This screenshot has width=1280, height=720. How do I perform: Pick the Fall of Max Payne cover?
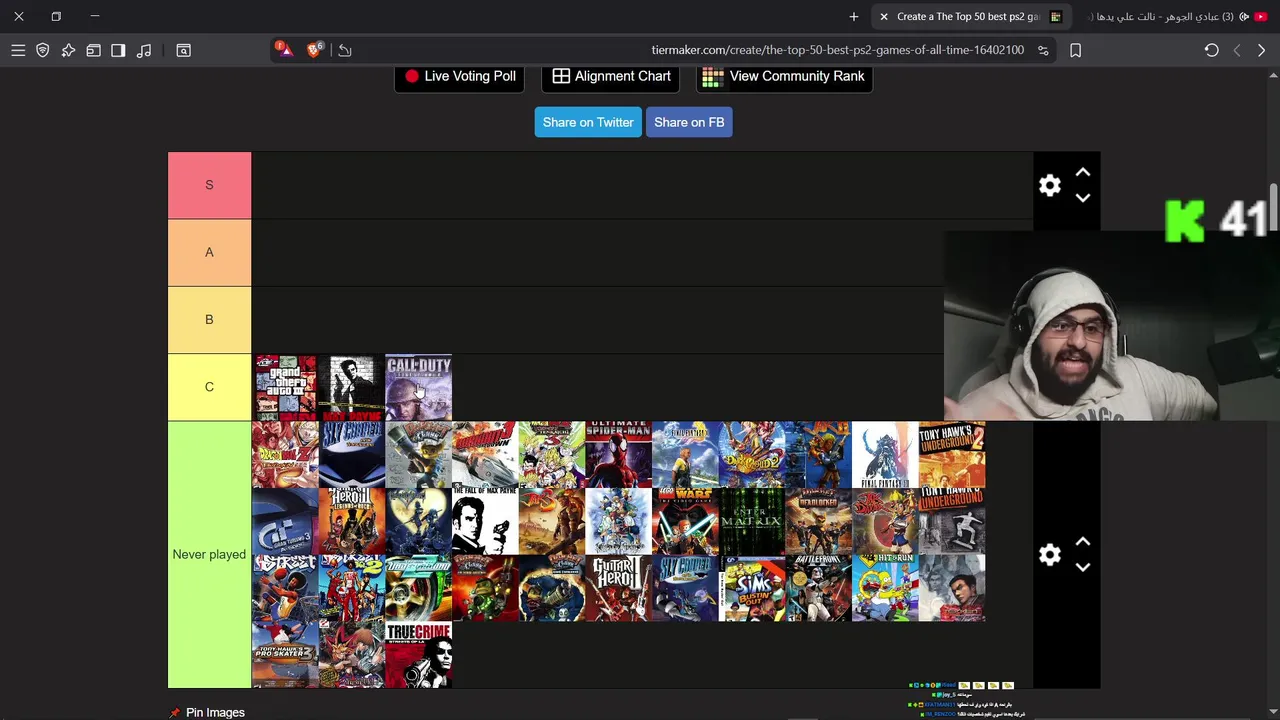(485, 521)
